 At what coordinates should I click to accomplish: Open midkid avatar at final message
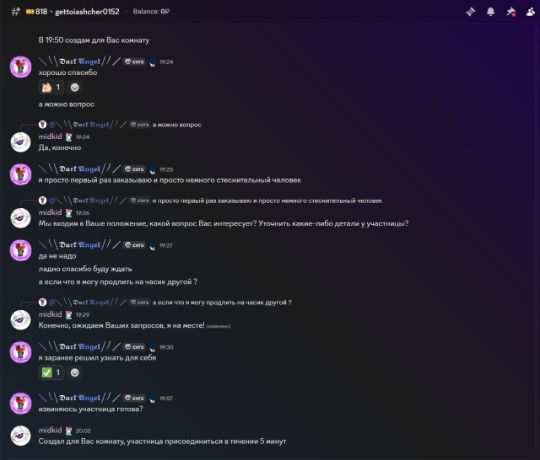click(x=21, y=435)
